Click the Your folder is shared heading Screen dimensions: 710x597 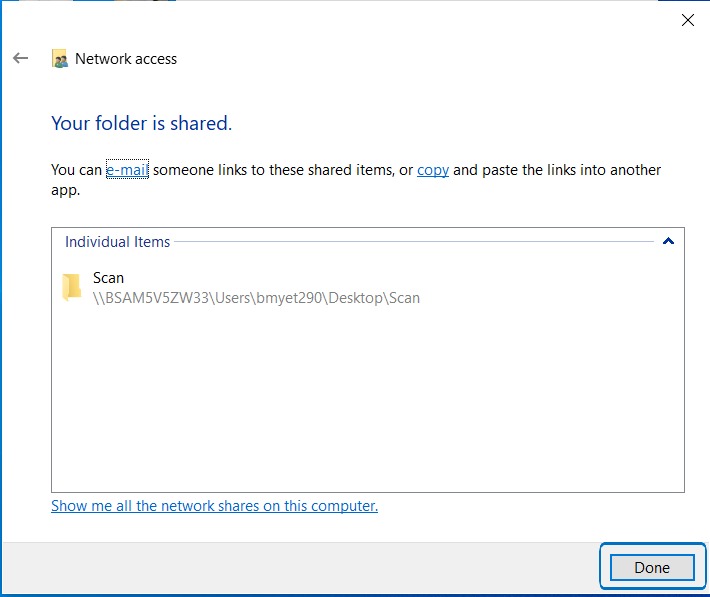(141, 124)
